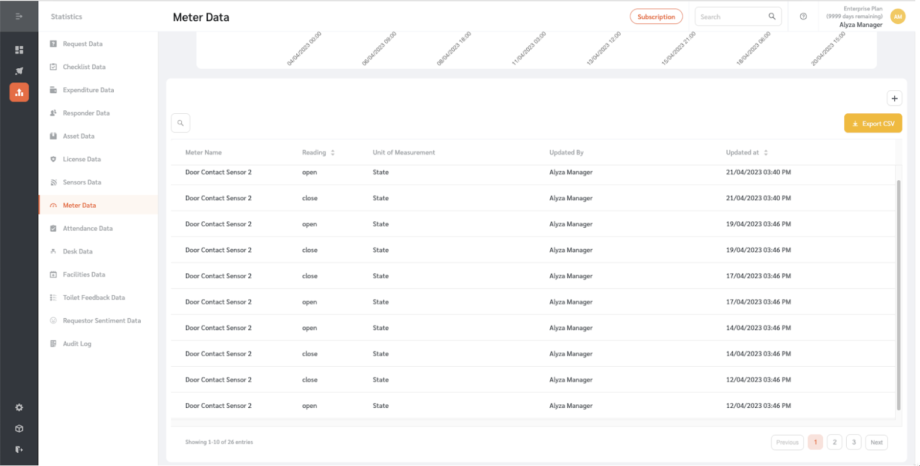Sort by the Reading column arrows

(x=333, y=153)
